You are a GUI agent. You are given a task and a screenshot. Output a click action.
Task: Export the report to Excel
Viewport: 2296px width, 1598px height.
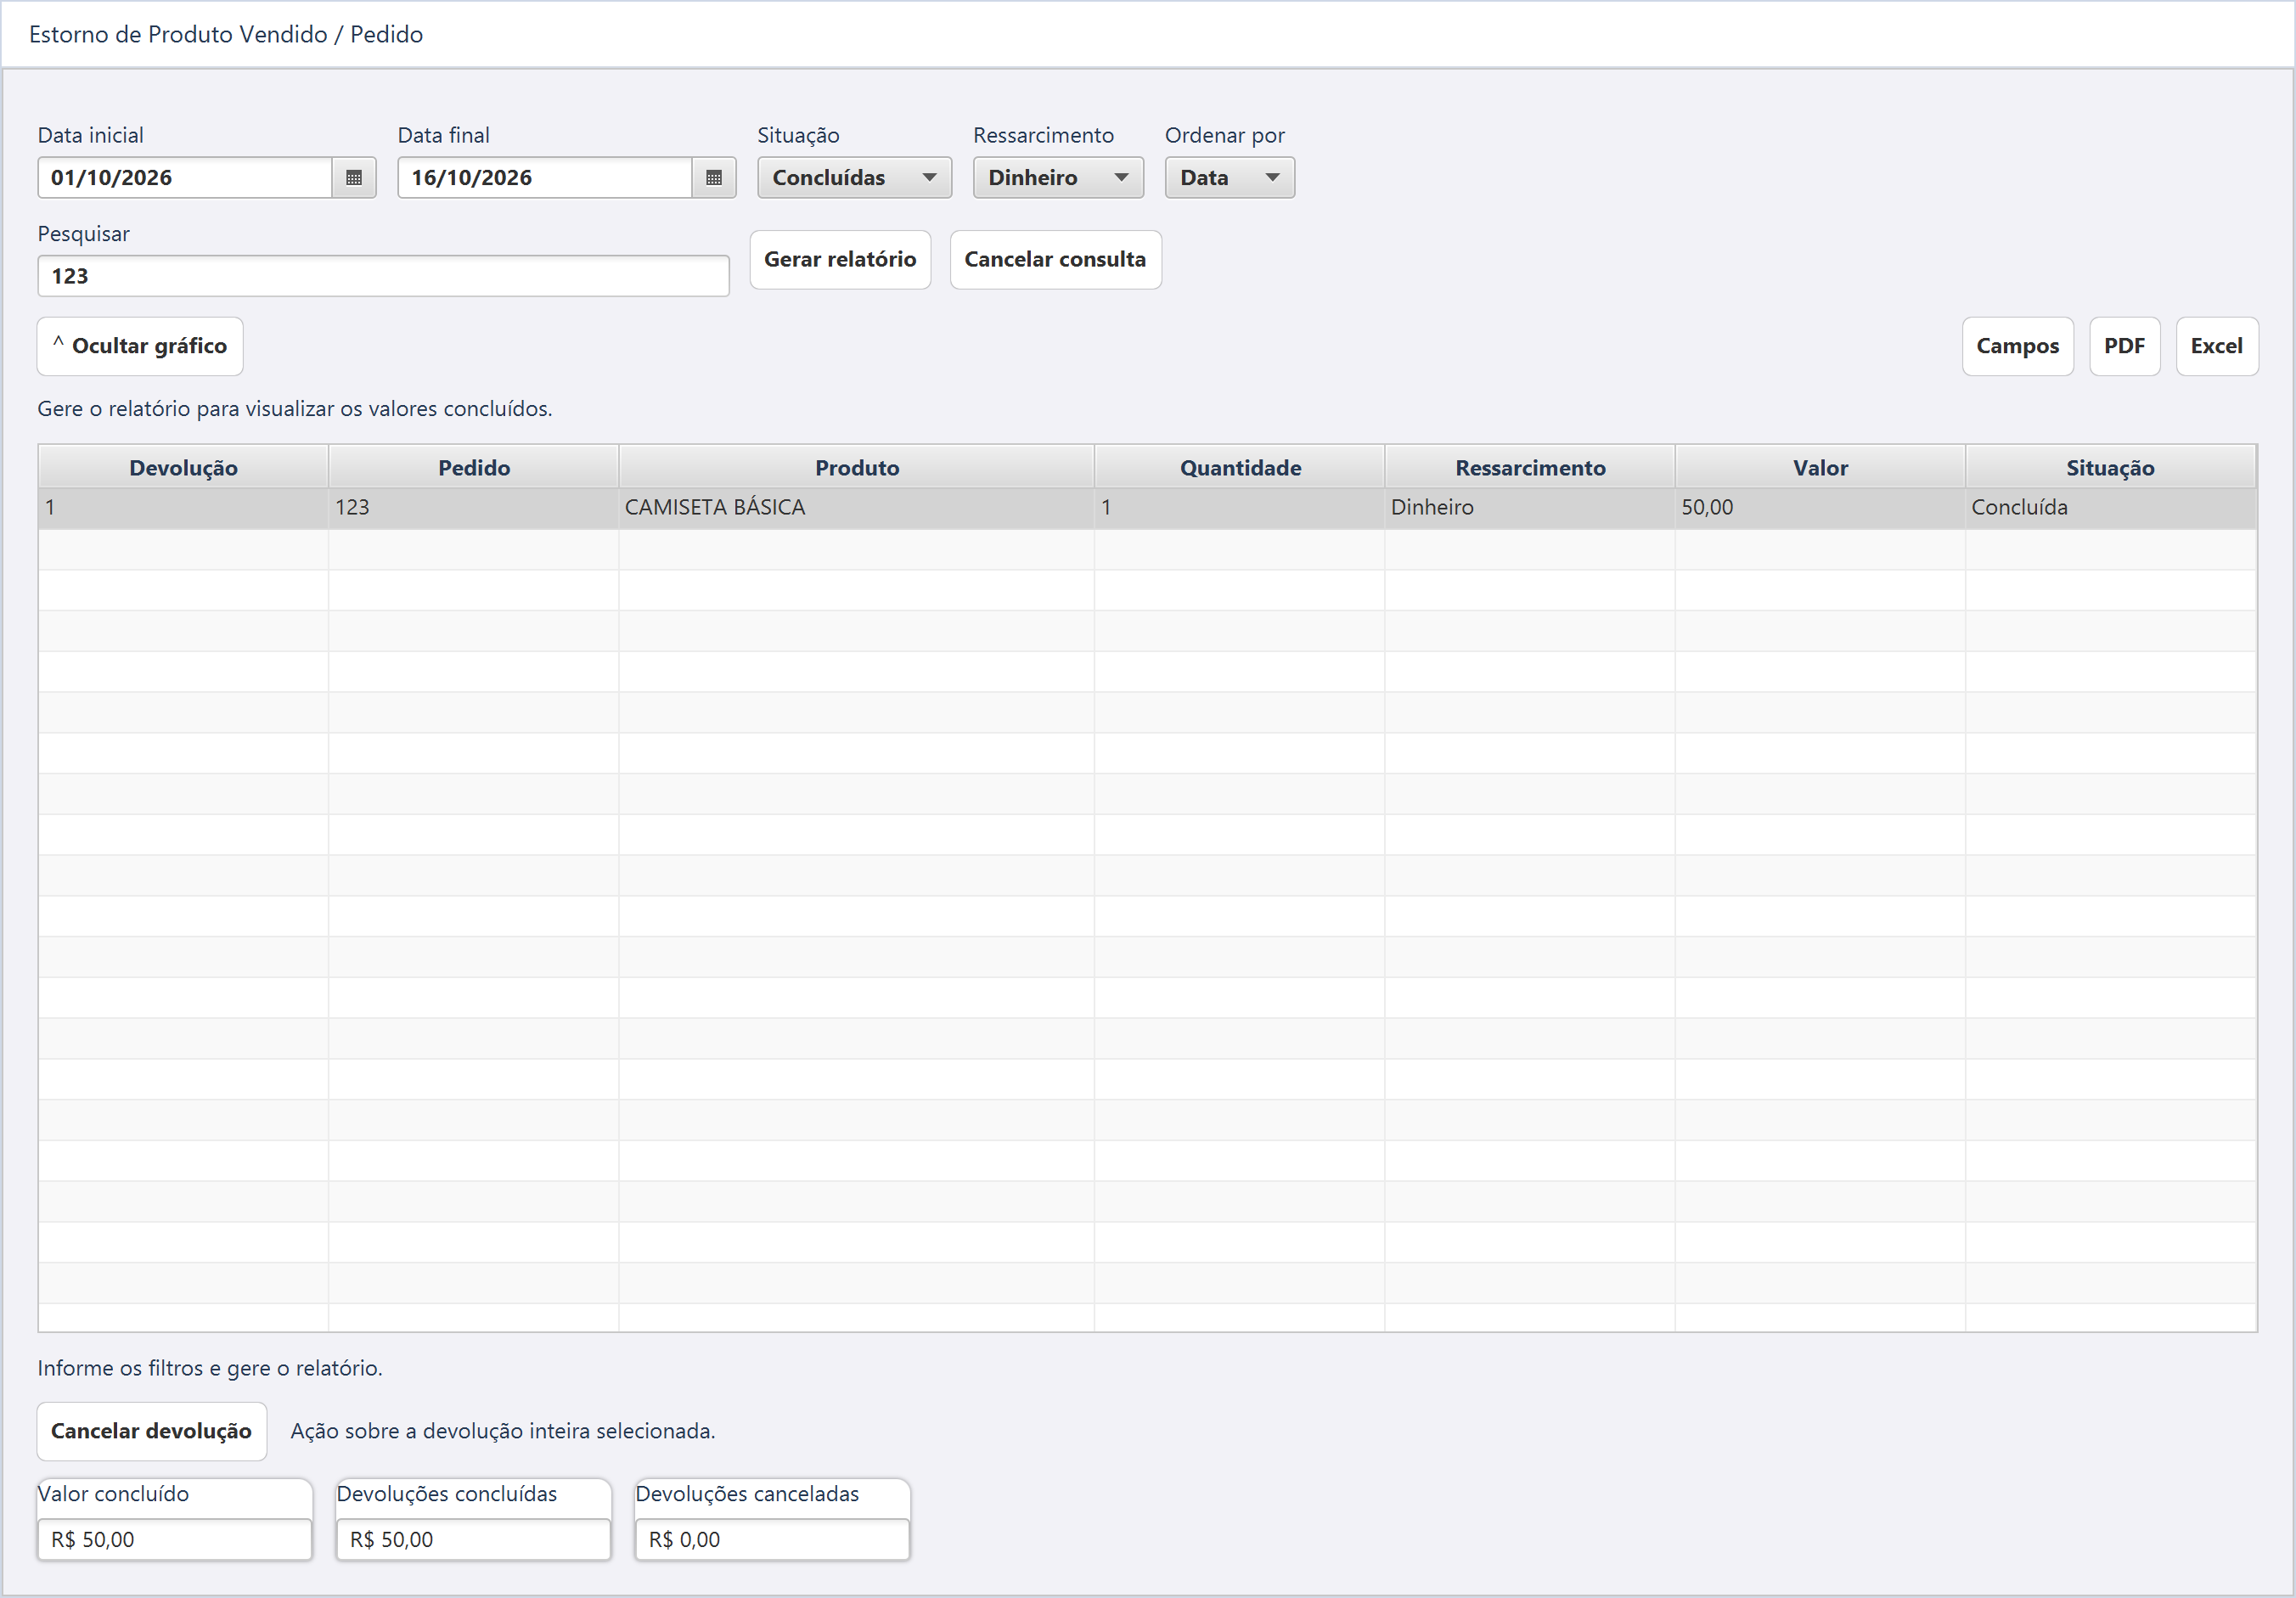2216,346
